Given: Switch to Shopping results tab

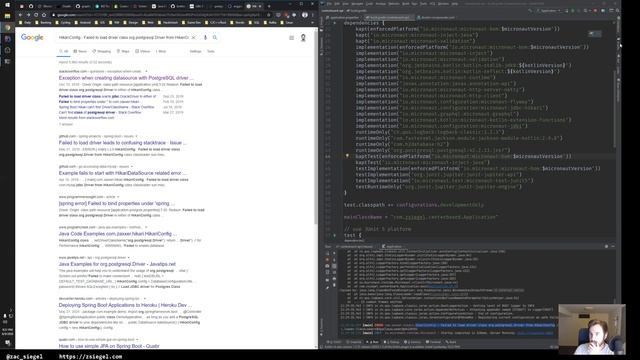Looking at the screenshot, I should (102, 51).
